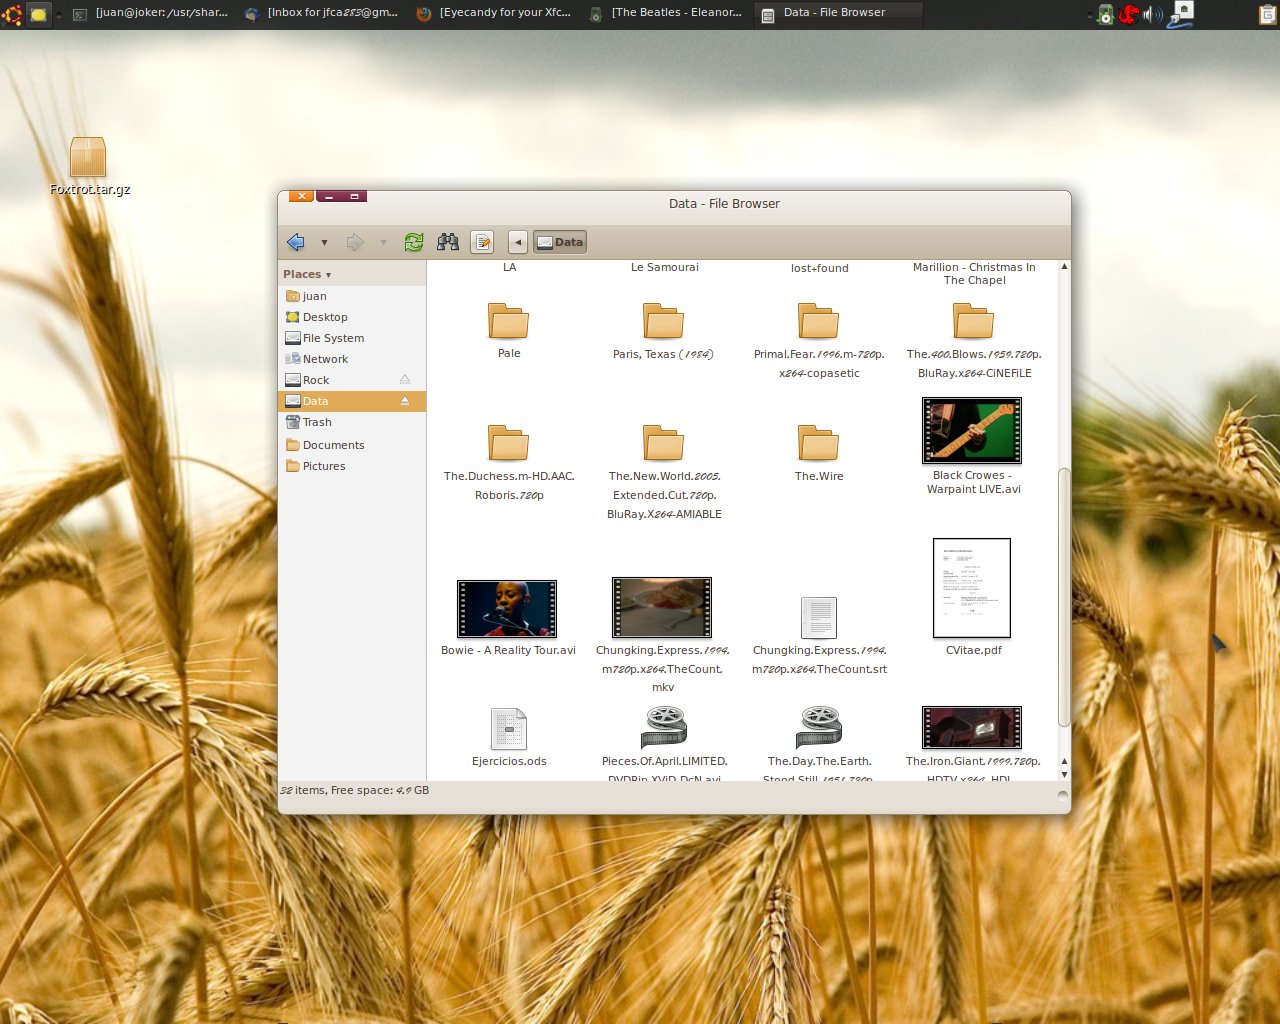Select The.New.World.2005 folder icon
This screenshot has height=1024, width=1280.
[663, 443]
